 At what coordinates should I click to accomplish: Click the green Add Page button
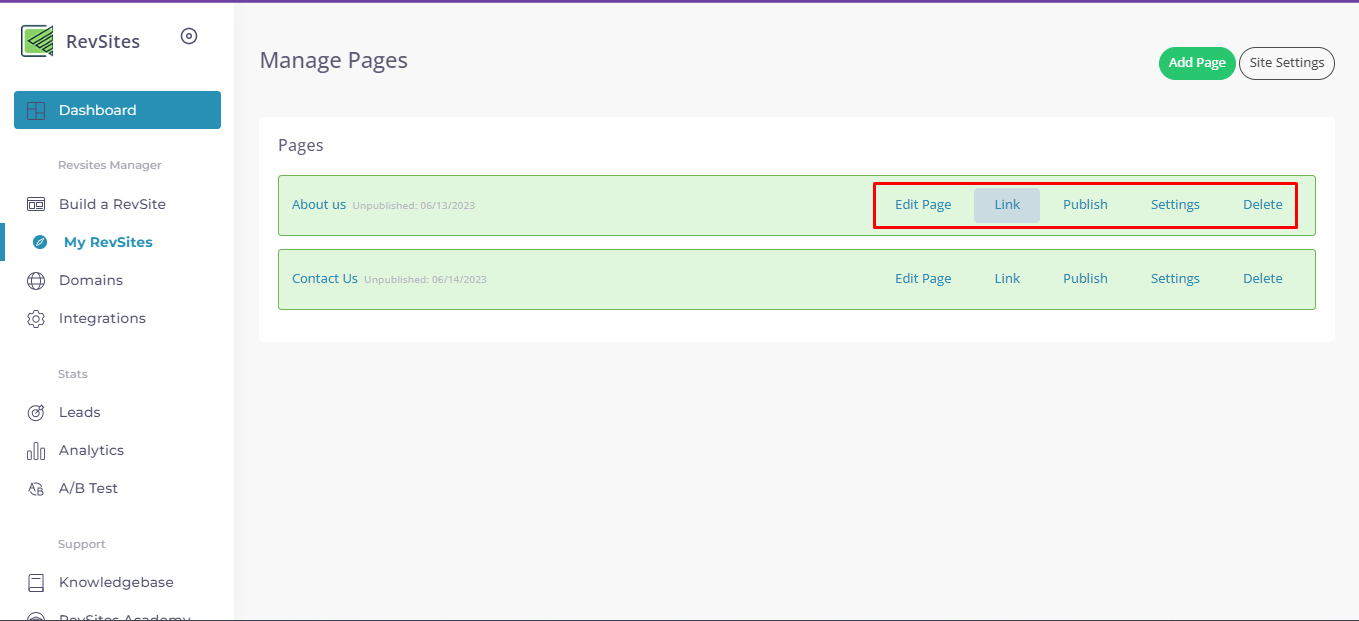tap(1196, 62)
